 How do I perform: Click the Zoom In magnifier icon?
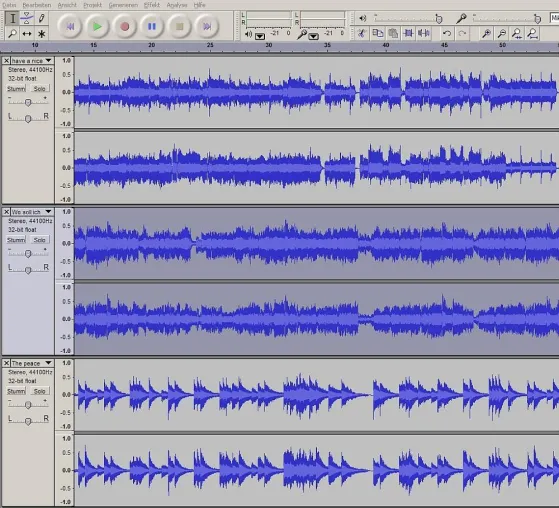pyautogui.click(x=486, y=33)
